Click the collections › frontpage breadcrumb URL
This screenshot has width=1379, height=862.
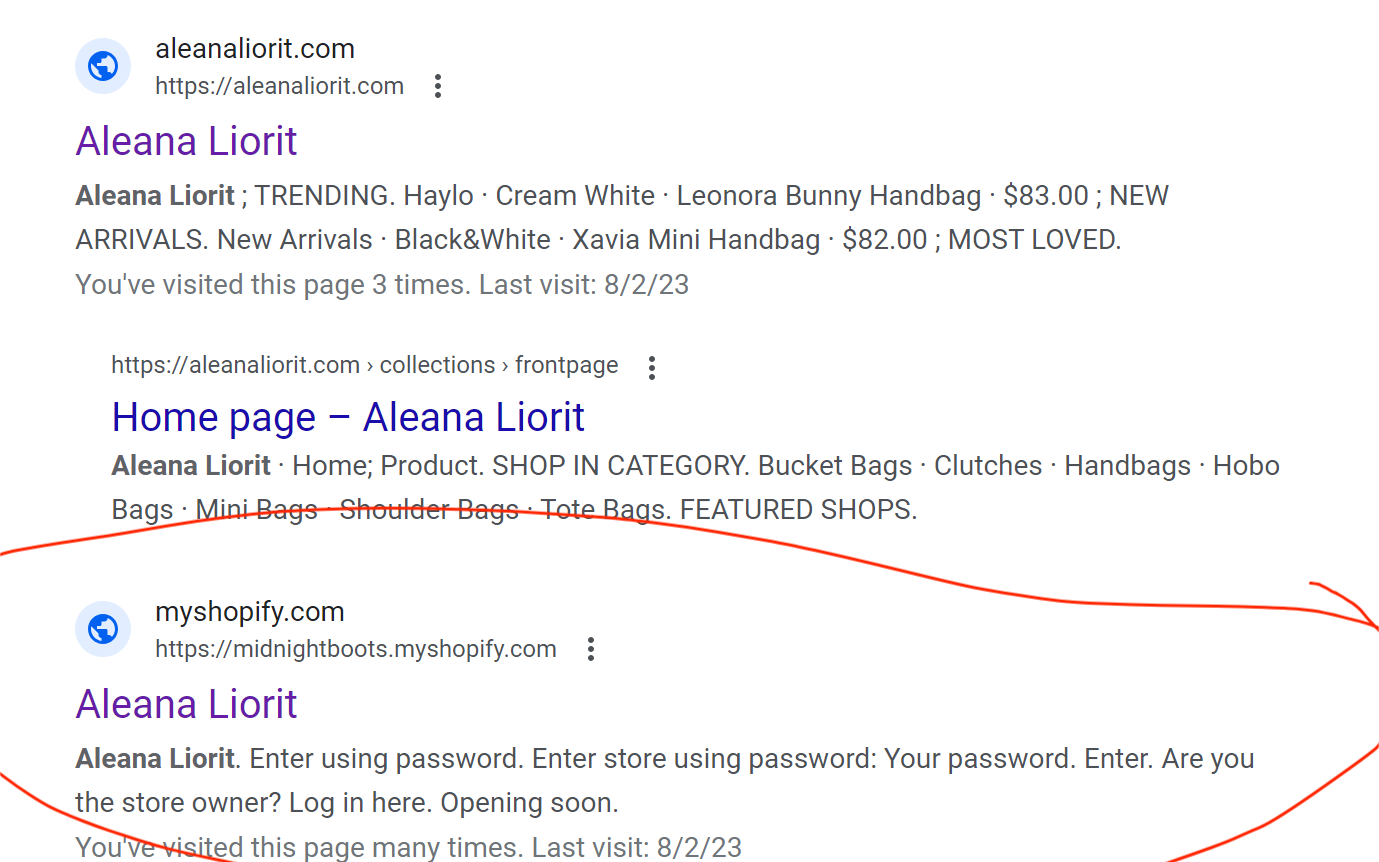pos(364,365)
